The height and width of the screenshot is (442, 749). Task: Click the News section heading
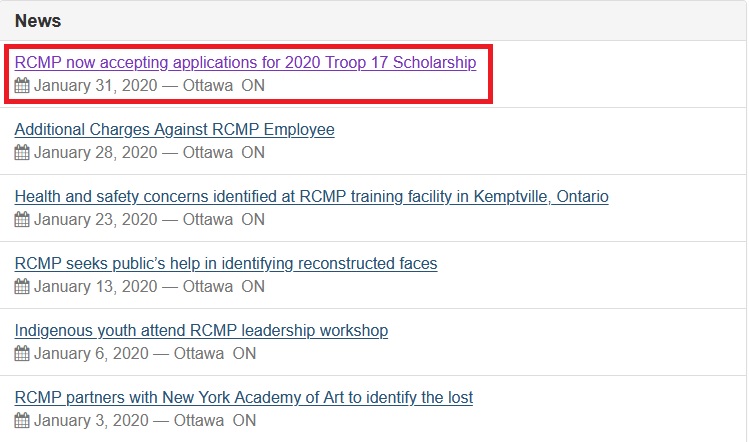click(x=38, y=21)
